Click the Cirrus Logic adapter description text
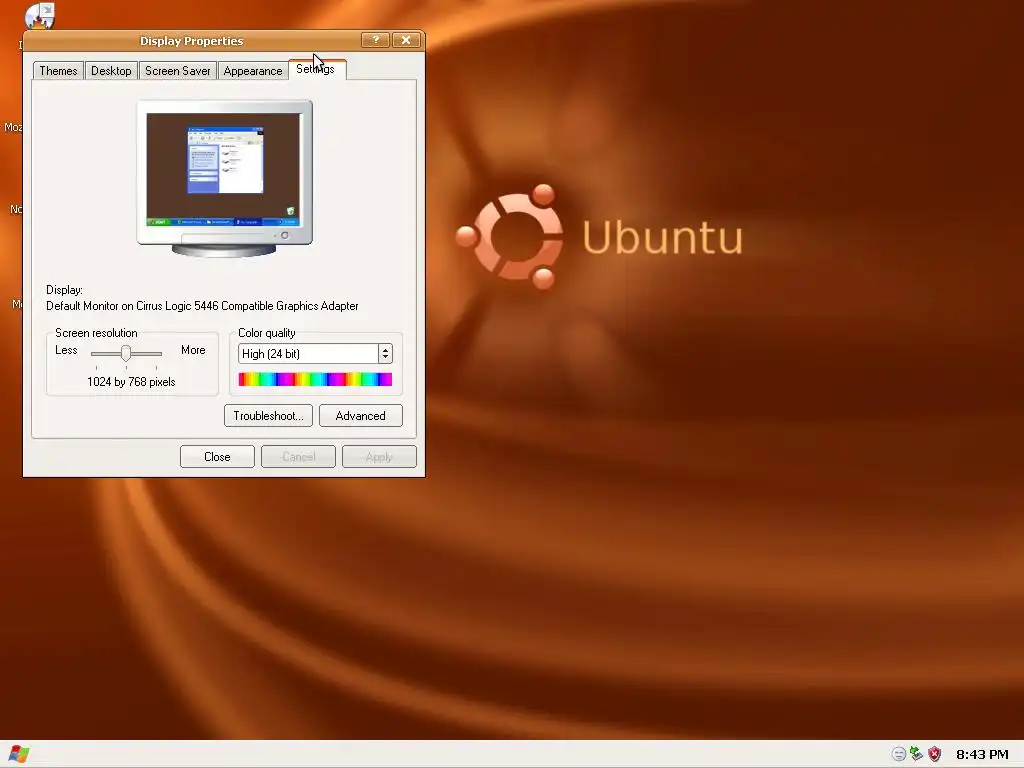Image resolution: width=1024 pixels, height=768 pixels. (x=202, y=306)
